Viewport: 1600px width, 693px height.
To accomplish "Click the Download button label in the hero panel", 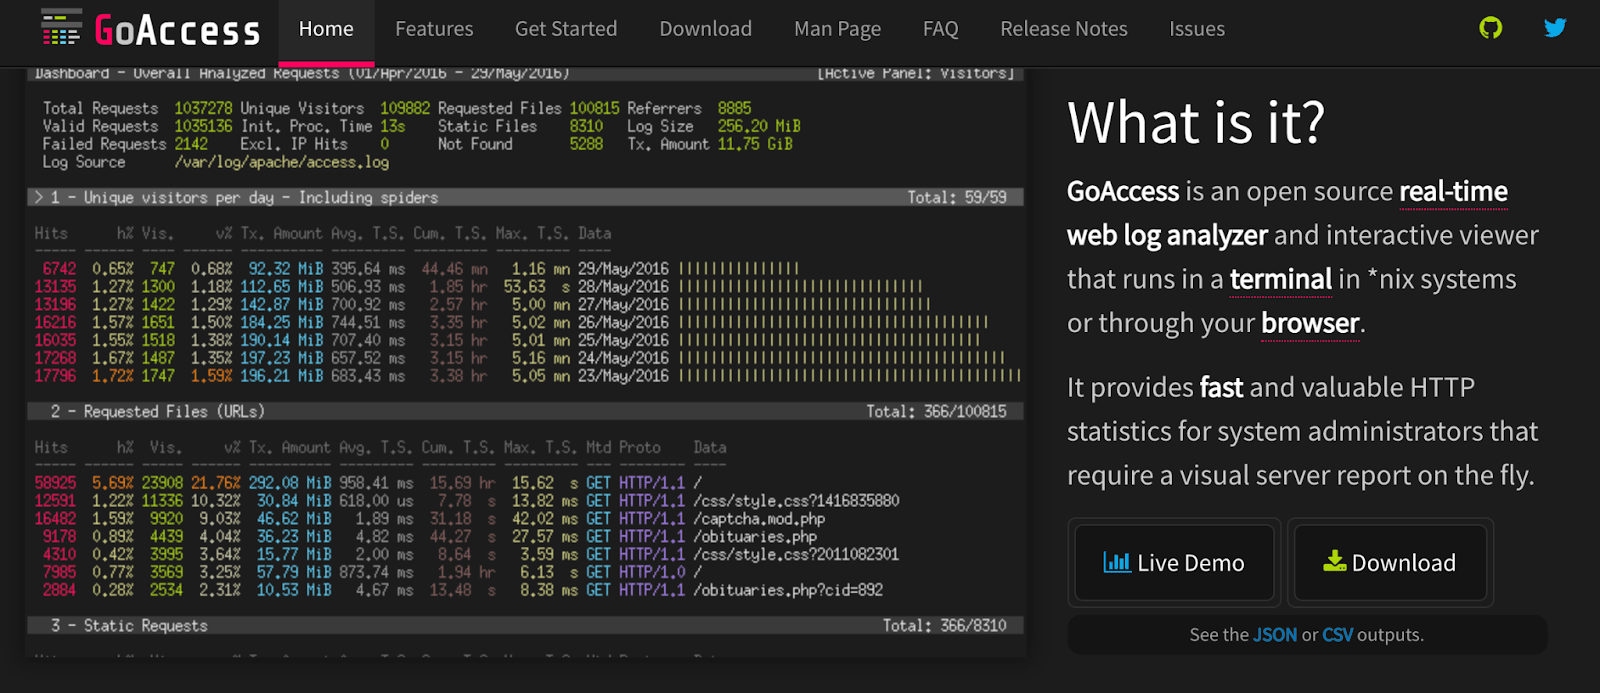I will [1403, 563].
